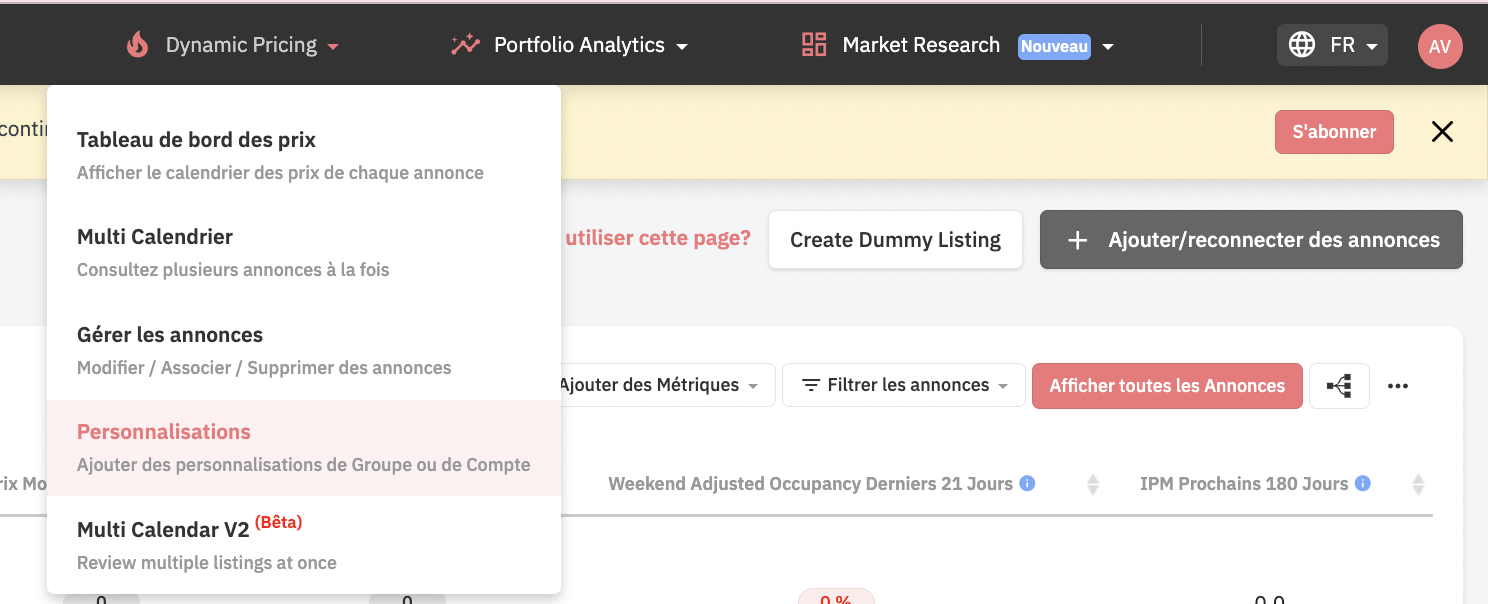1488x604 pixels.
Task: Click Create Dummy Listing button
Action: [x=895, y=240]
